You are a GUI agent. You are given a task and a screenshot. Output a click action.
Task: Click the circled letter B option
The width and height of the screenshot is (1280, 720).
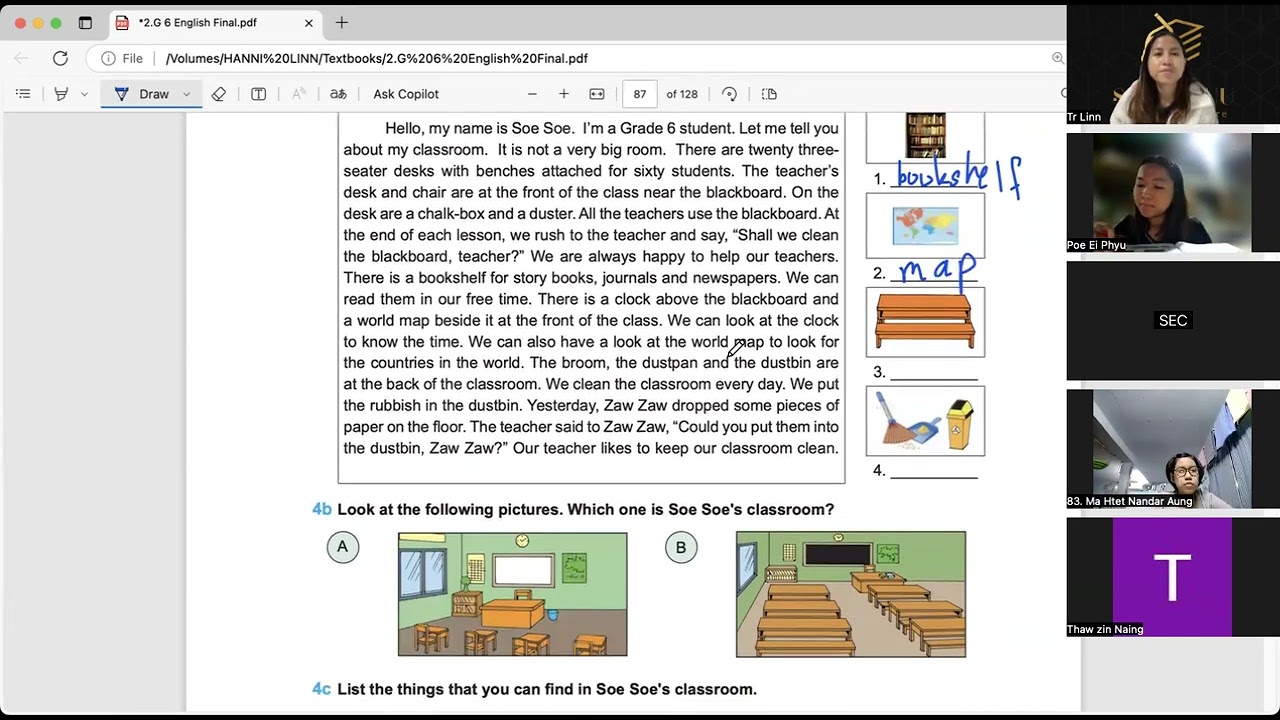coord(681,547)
